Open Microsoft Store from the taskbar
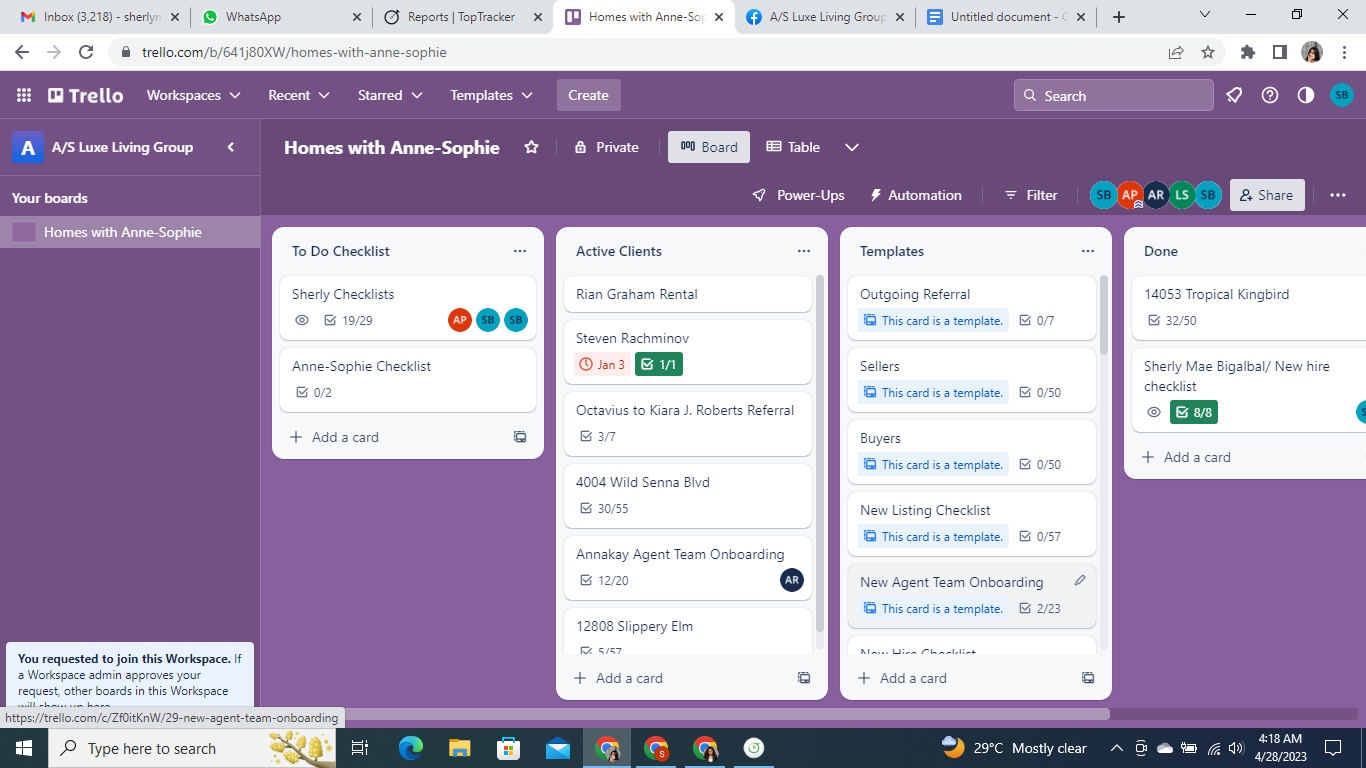Screen dimensions: 1366x768 (x=509, y=748)
